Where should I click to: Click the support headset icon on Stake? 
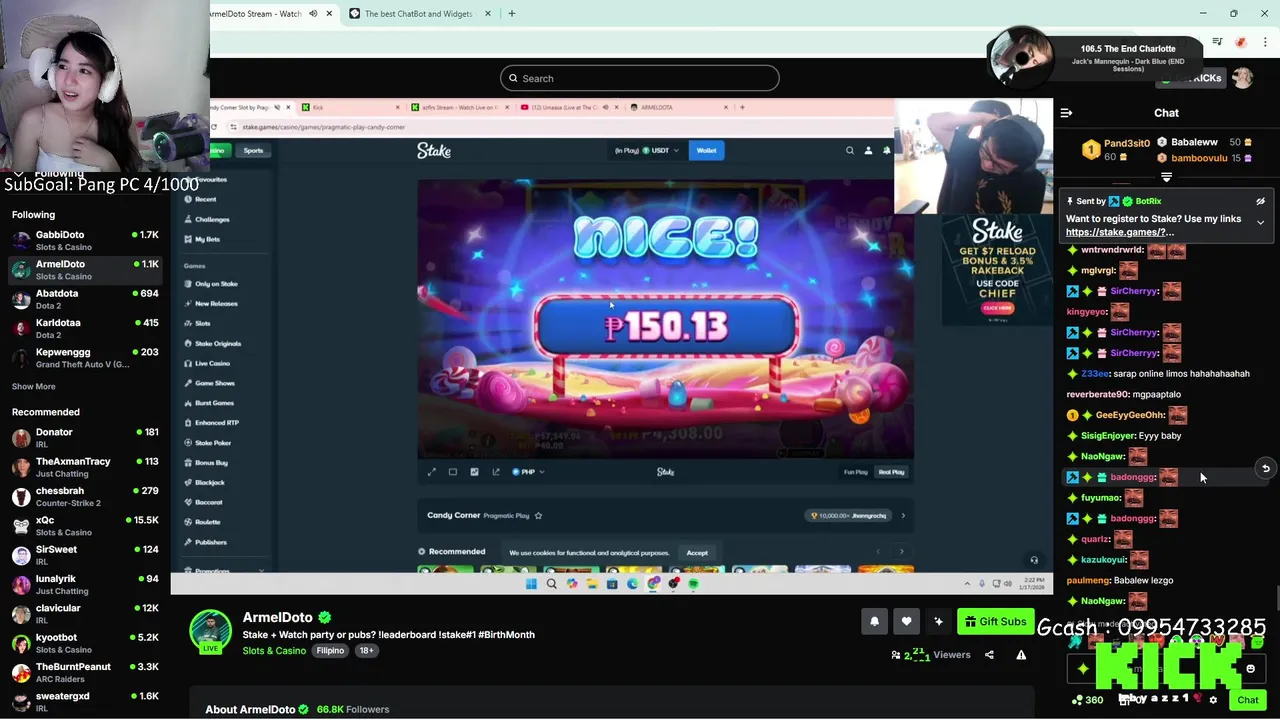tap(1034, 560)
